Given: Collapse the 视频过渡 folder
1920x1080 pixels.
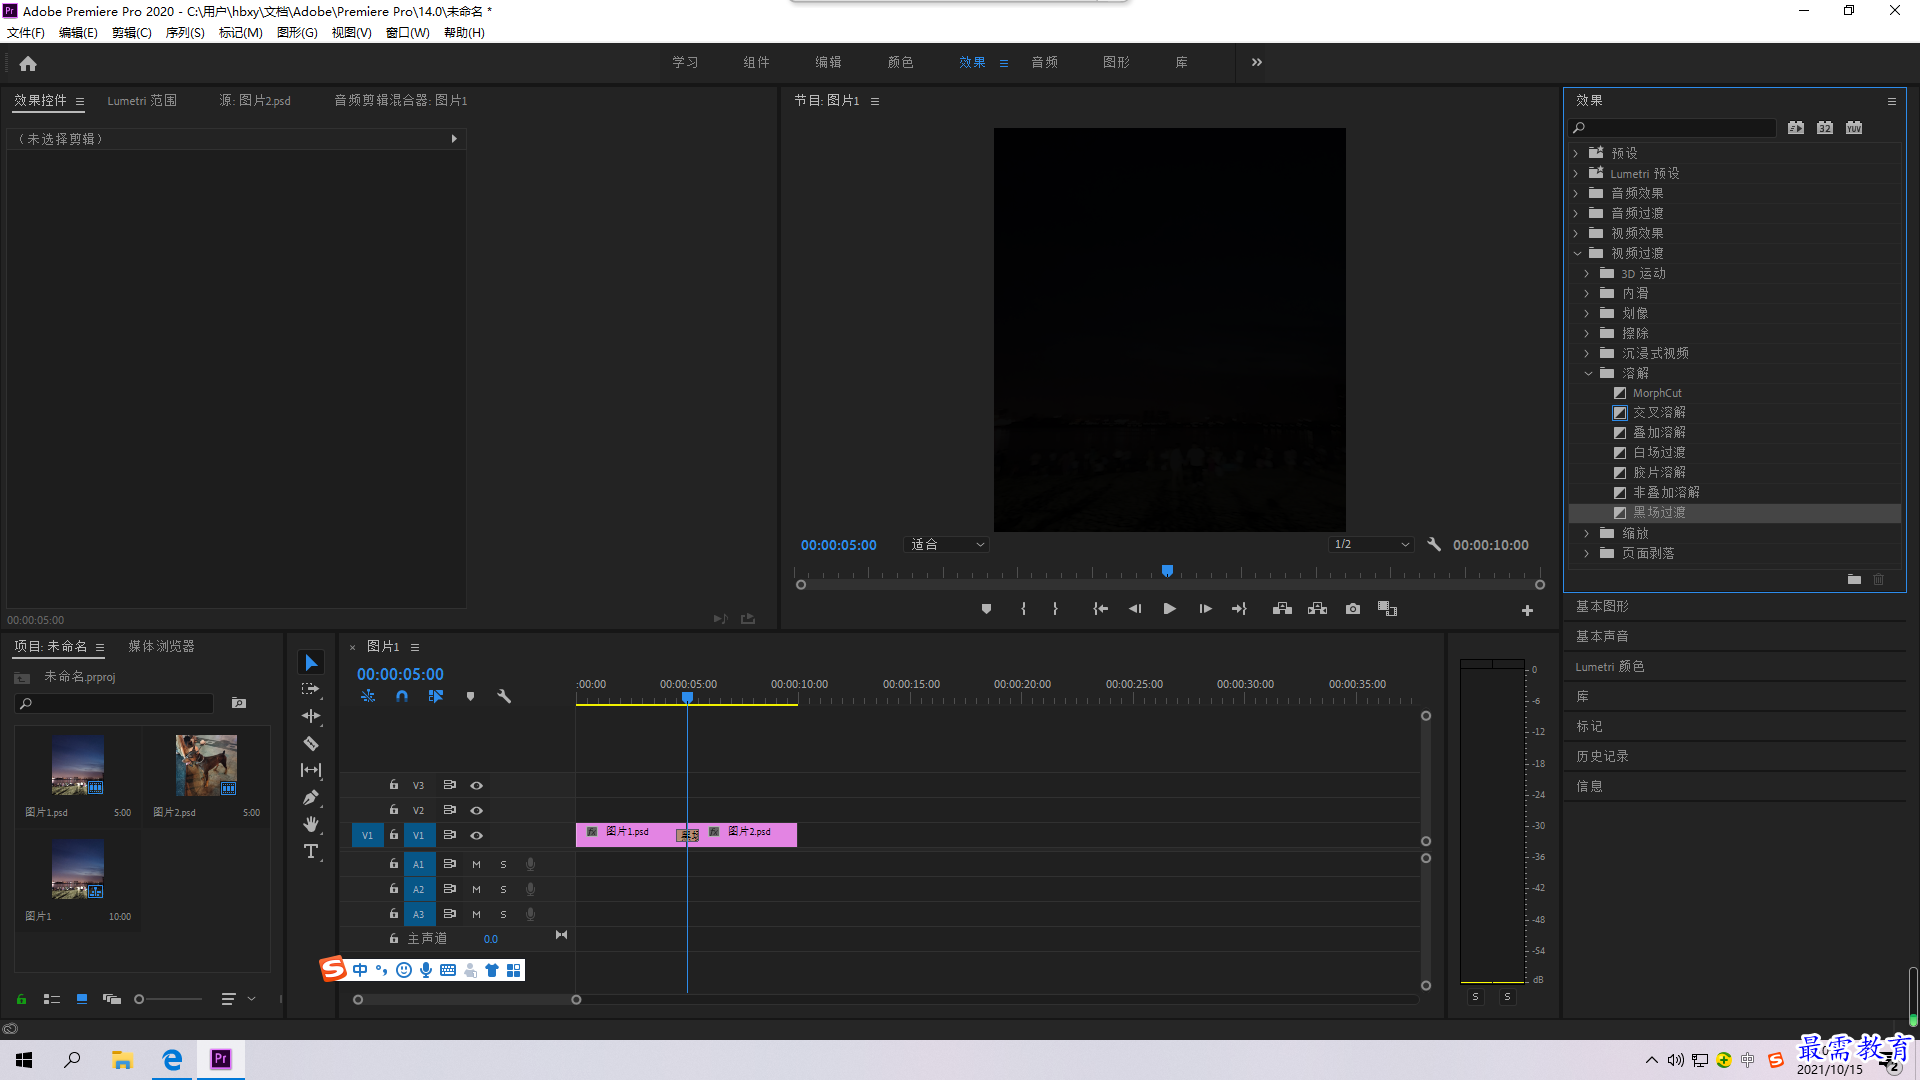Looking at the screenshot, I should pyautogui.click(x=1577, y=253).
